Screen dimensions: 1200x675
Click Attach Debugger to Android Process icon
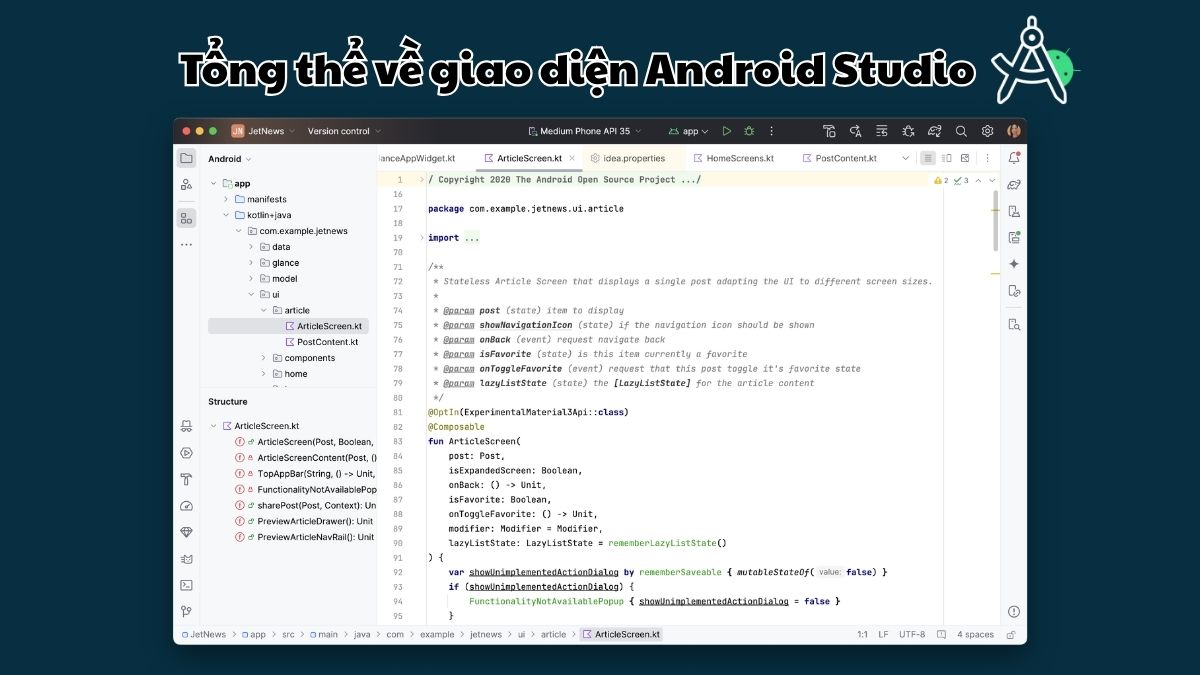tap(908, 131)
